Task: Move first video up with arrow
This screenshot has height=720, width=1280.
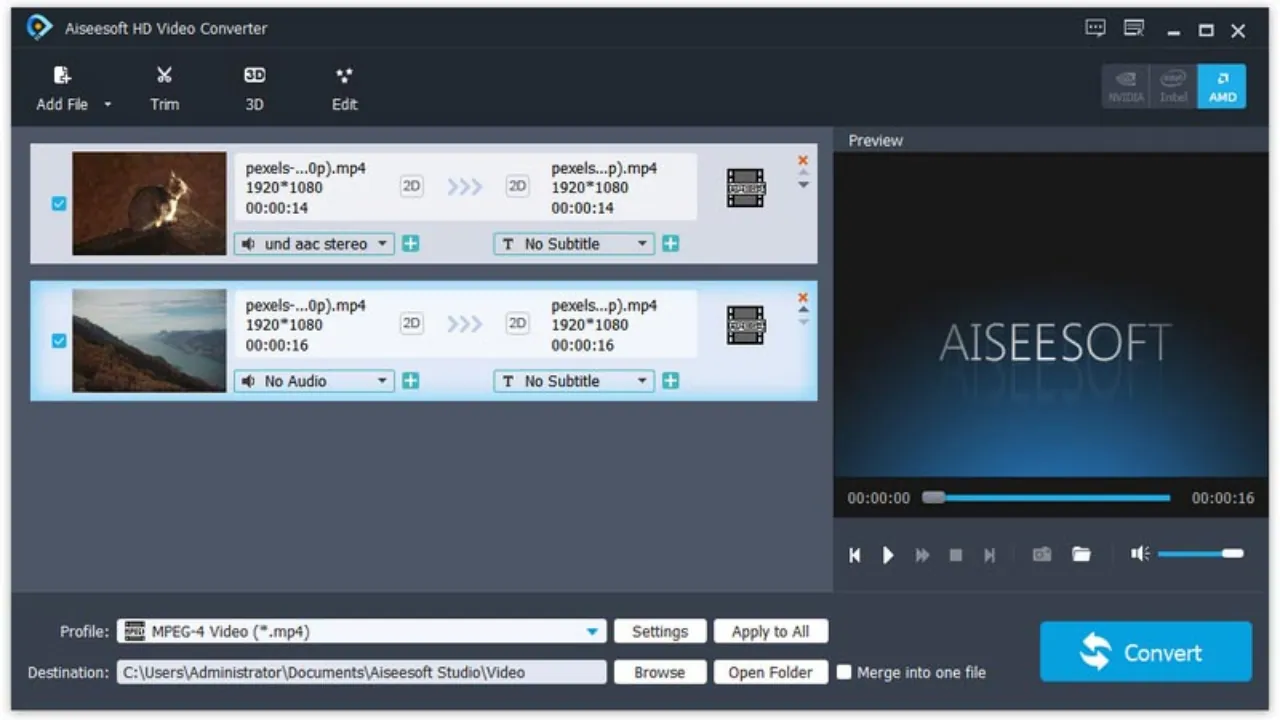Action: pos(803,173)
